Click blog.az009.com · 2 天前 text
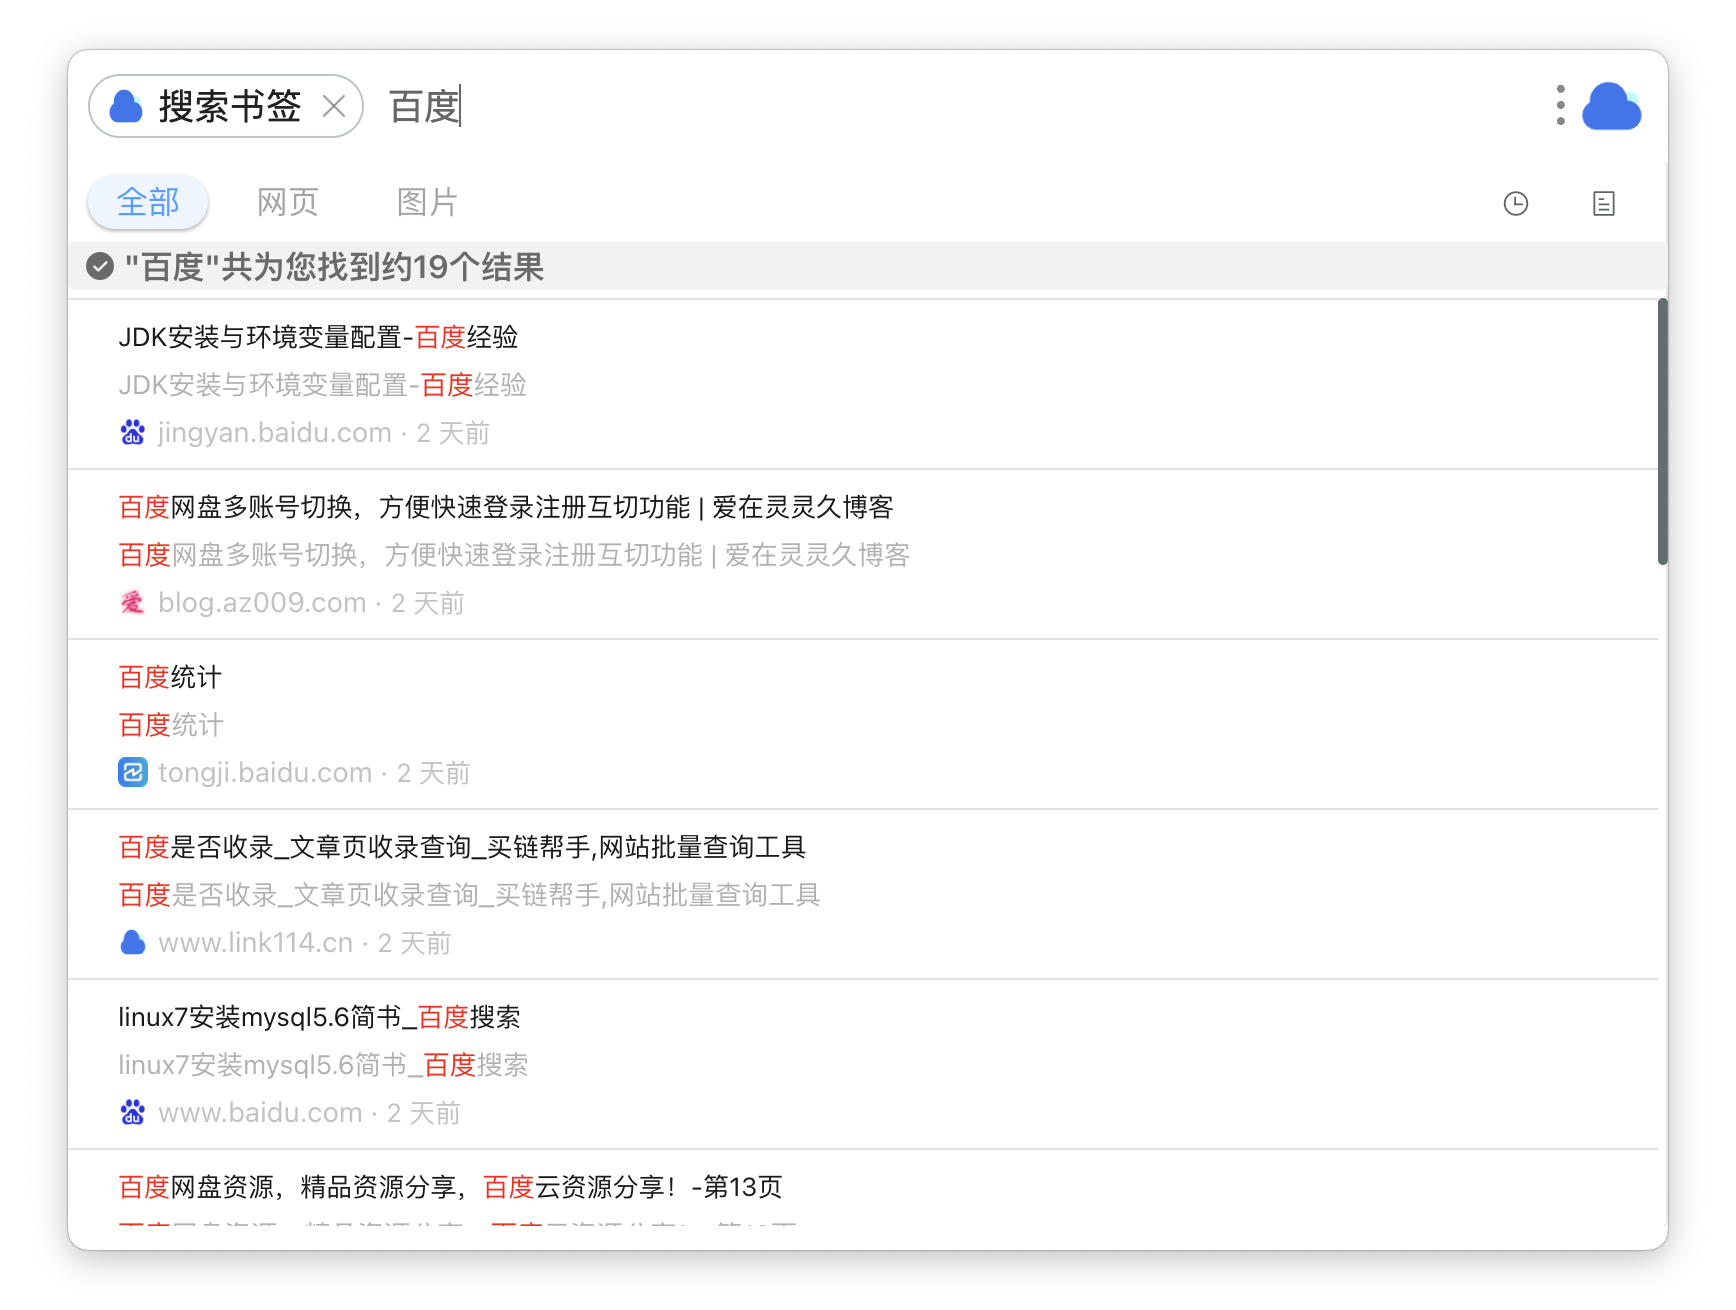This screenshot has height=1310, width=1736. pyautogui.click(x=312, y=603)
